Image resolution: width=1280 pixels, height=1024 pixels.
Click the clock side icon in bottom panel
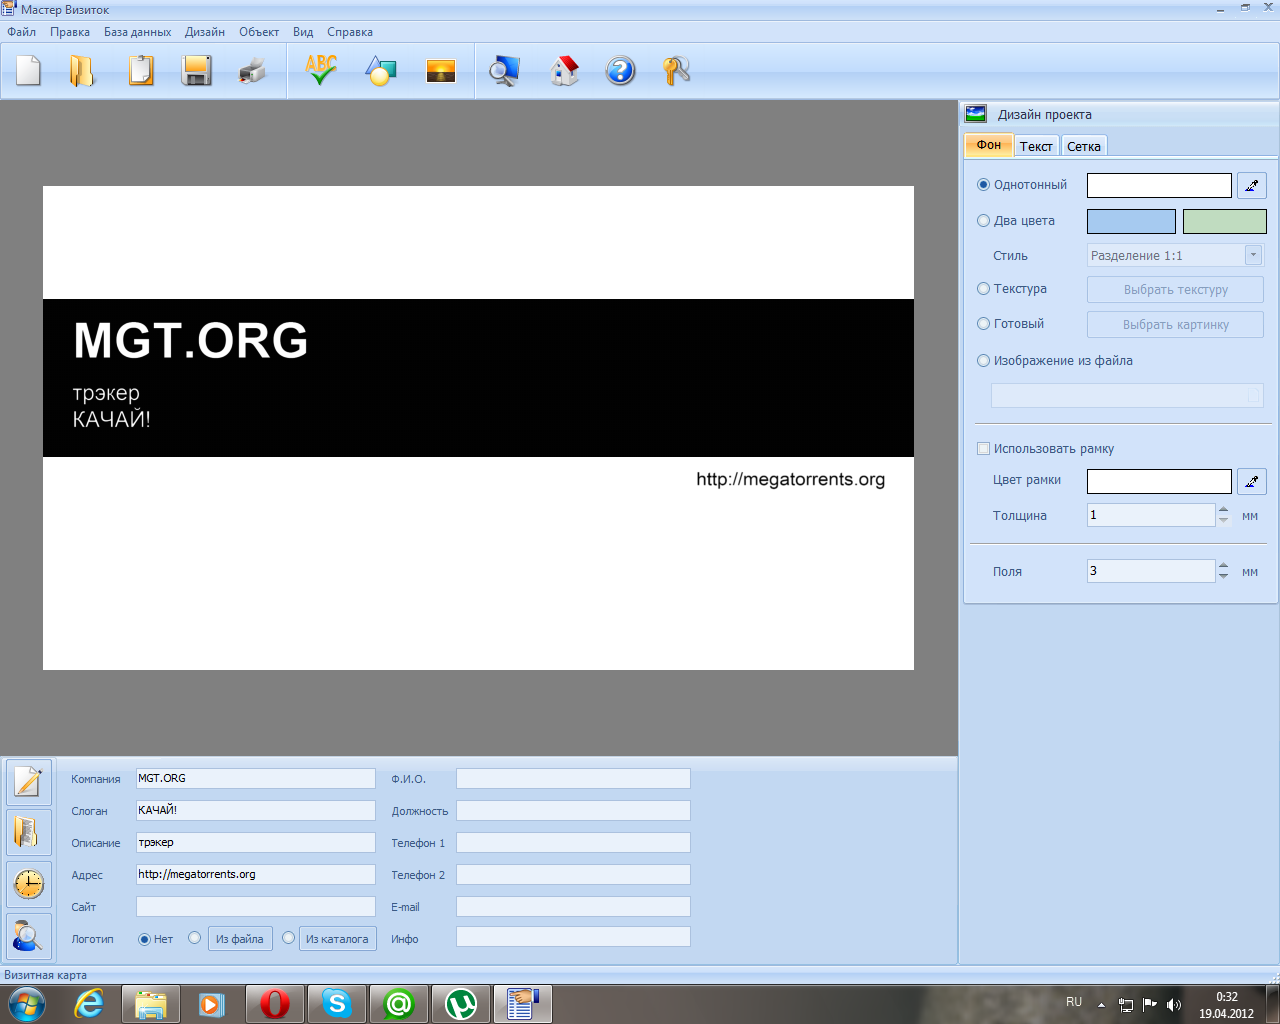click(29, 884)
